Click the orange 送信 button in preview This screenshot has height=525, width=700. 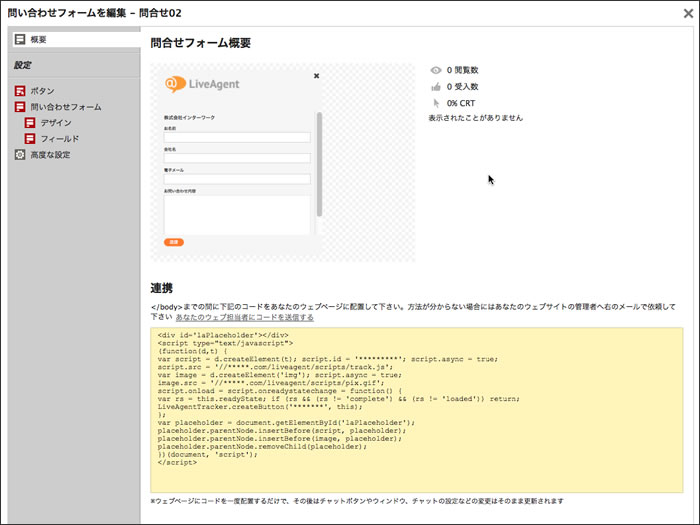click(174, 242)
